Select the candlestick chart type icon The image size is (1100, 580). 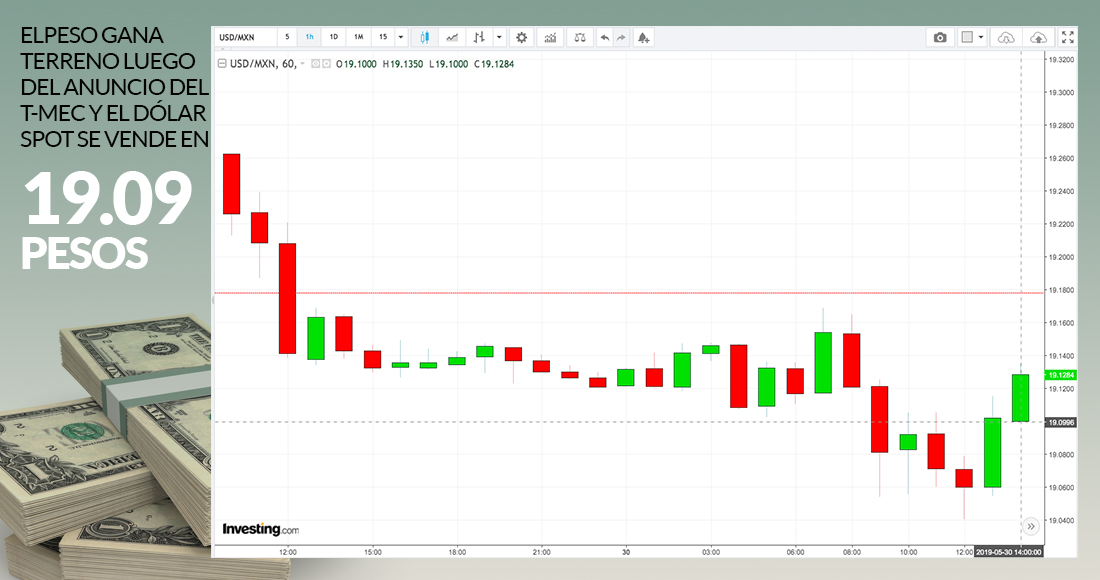point(424,37)
